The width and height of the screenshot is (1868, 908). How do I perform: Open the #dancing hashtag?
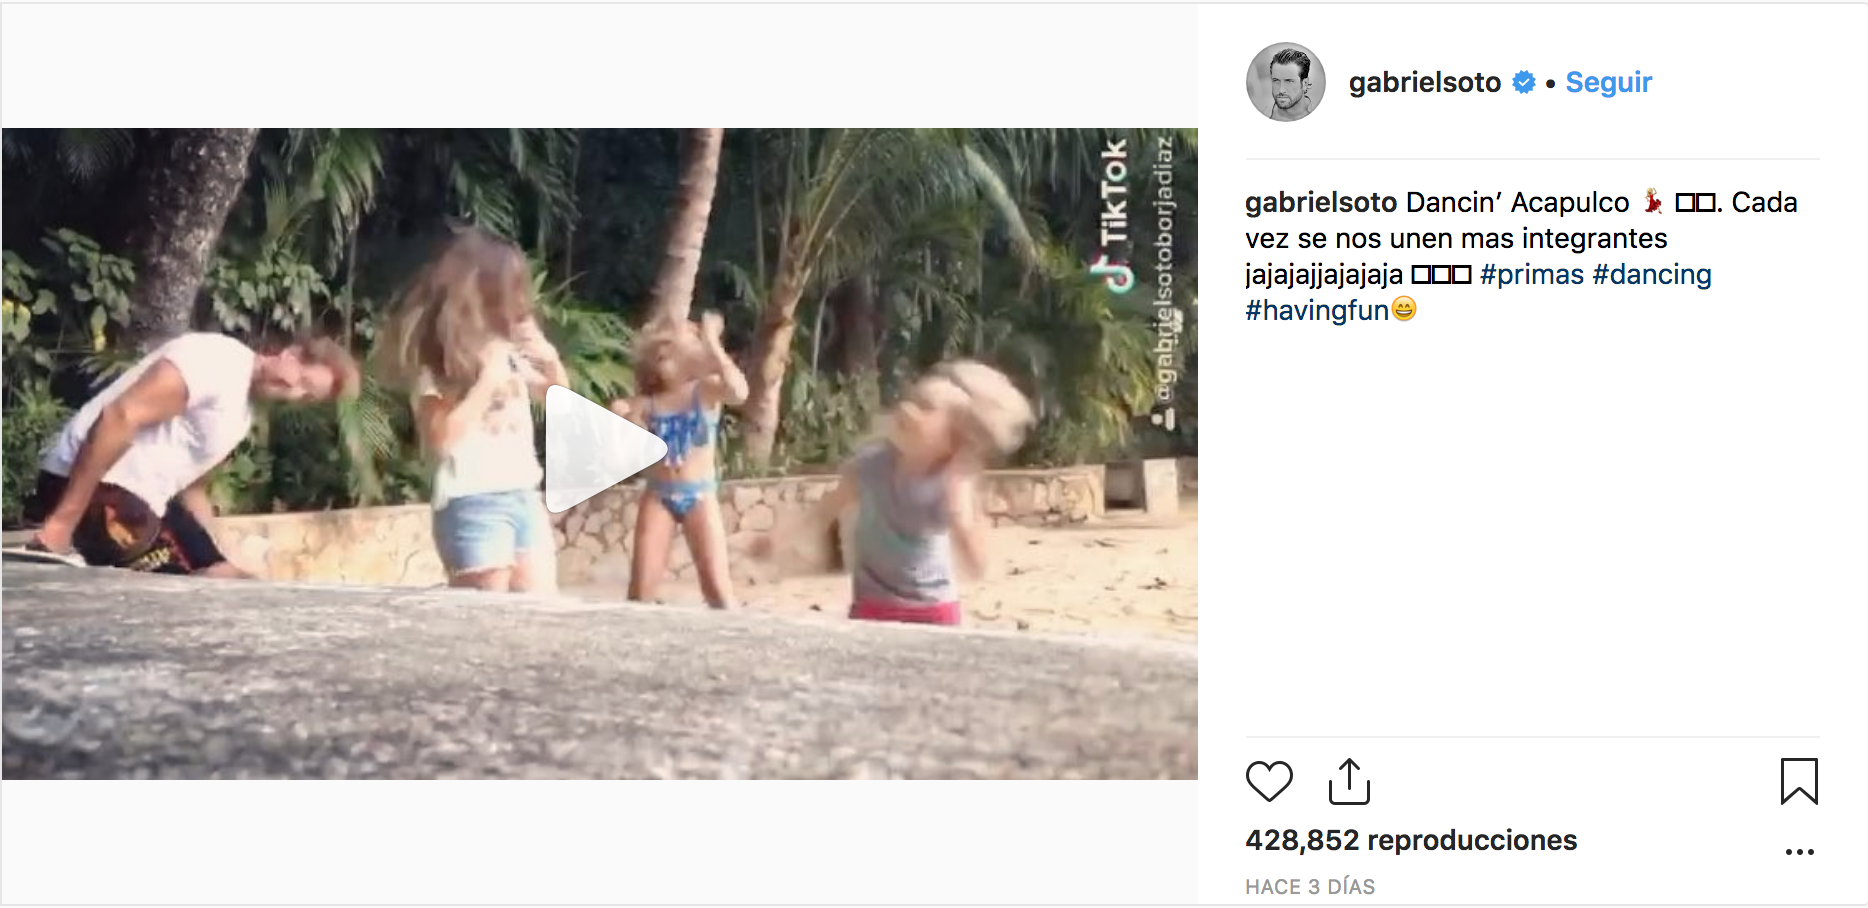point(1651,275)
